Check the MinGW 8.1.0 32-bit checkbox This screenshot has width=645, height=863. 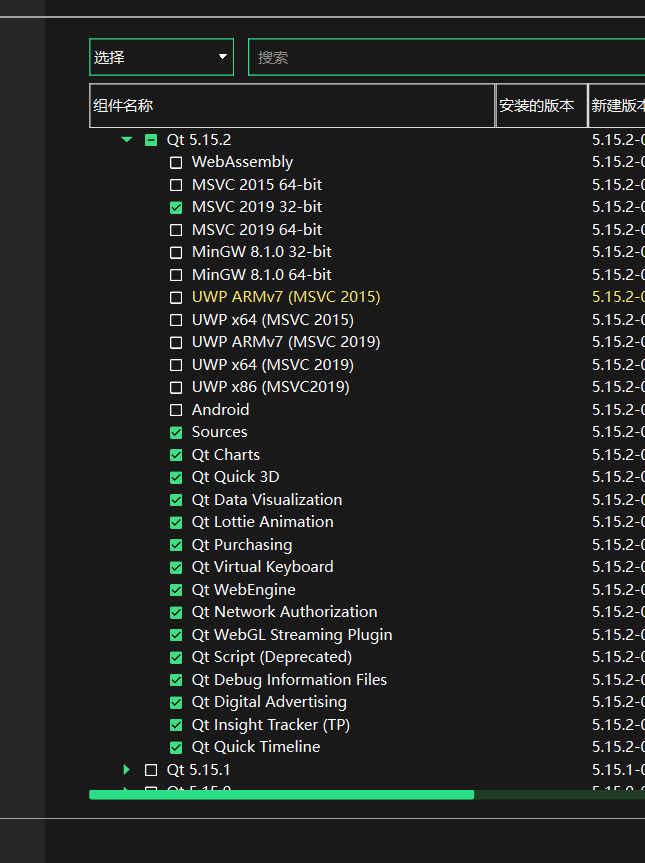pos(176,252)
